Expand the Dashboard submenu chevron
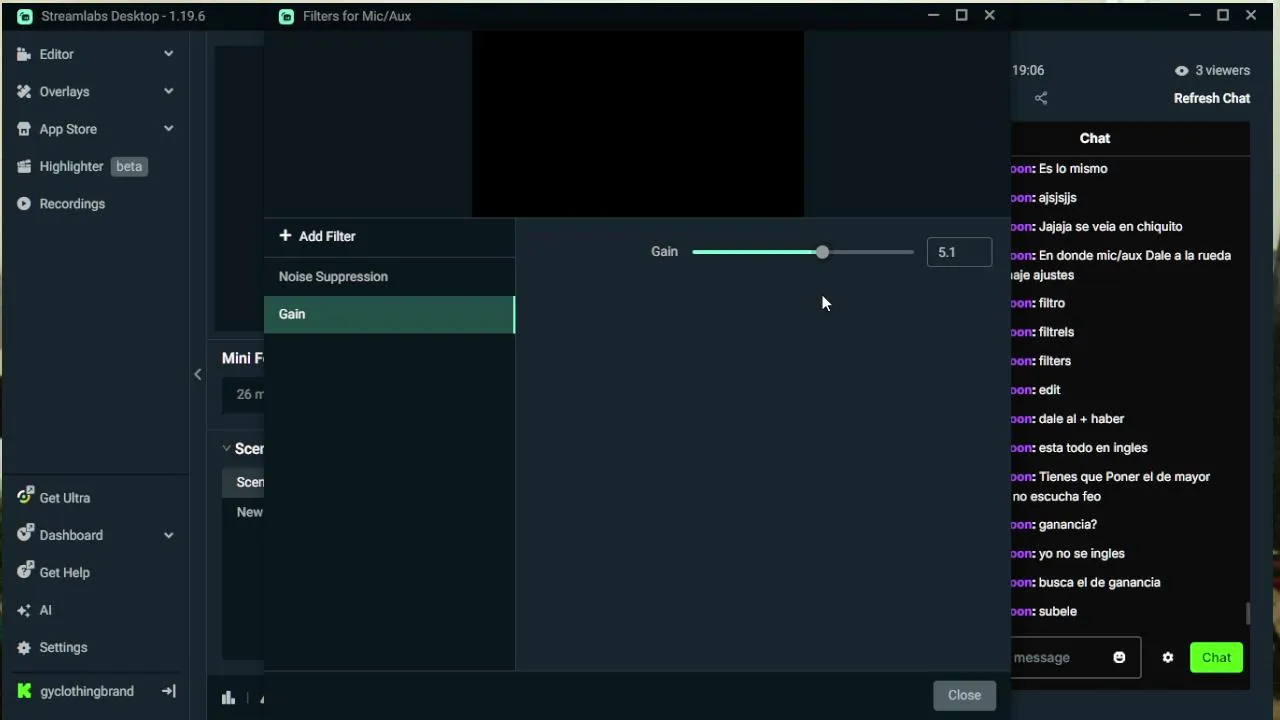This screenshot has height=720, width=1280. (x=168, y=535)
